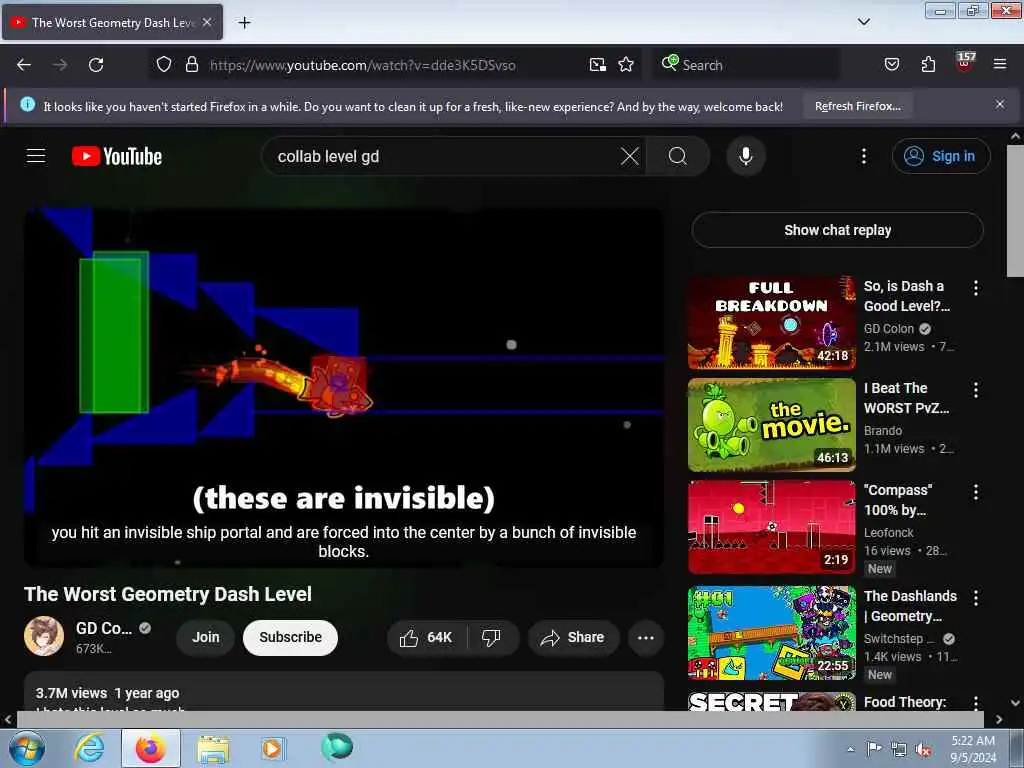
Task: Click the extension icon with 157 badge
Action: click(x=965, y=62)
